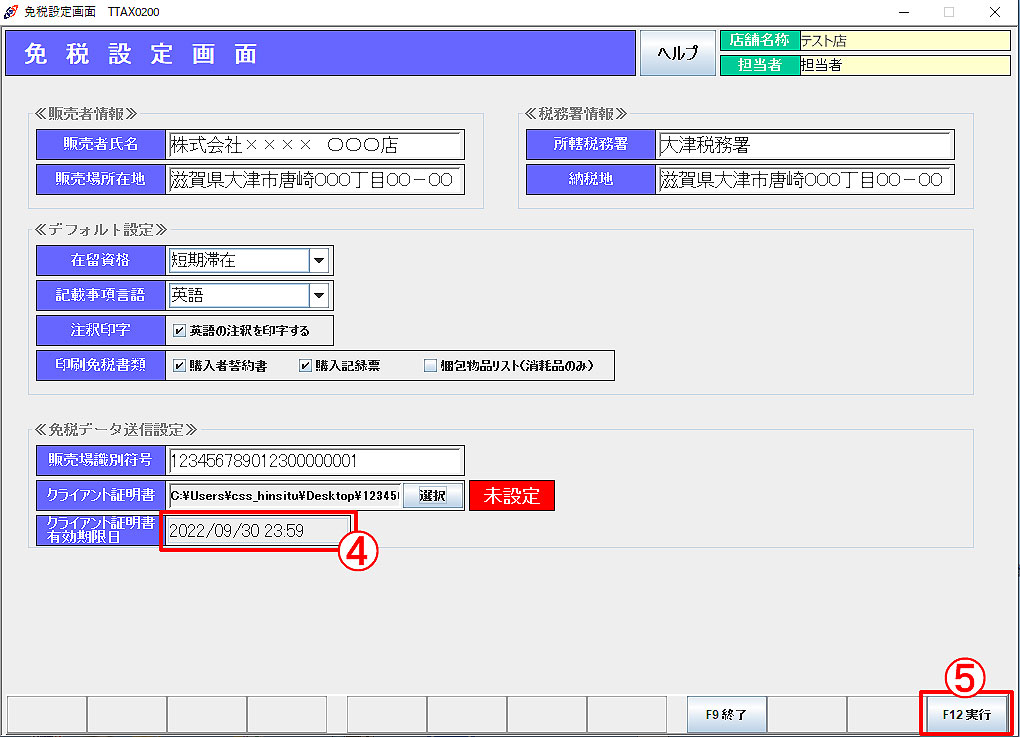The width and height of the screenshot is (1020, 737).
Task: Click the 納税地 input field
Action: pos(804,180)
